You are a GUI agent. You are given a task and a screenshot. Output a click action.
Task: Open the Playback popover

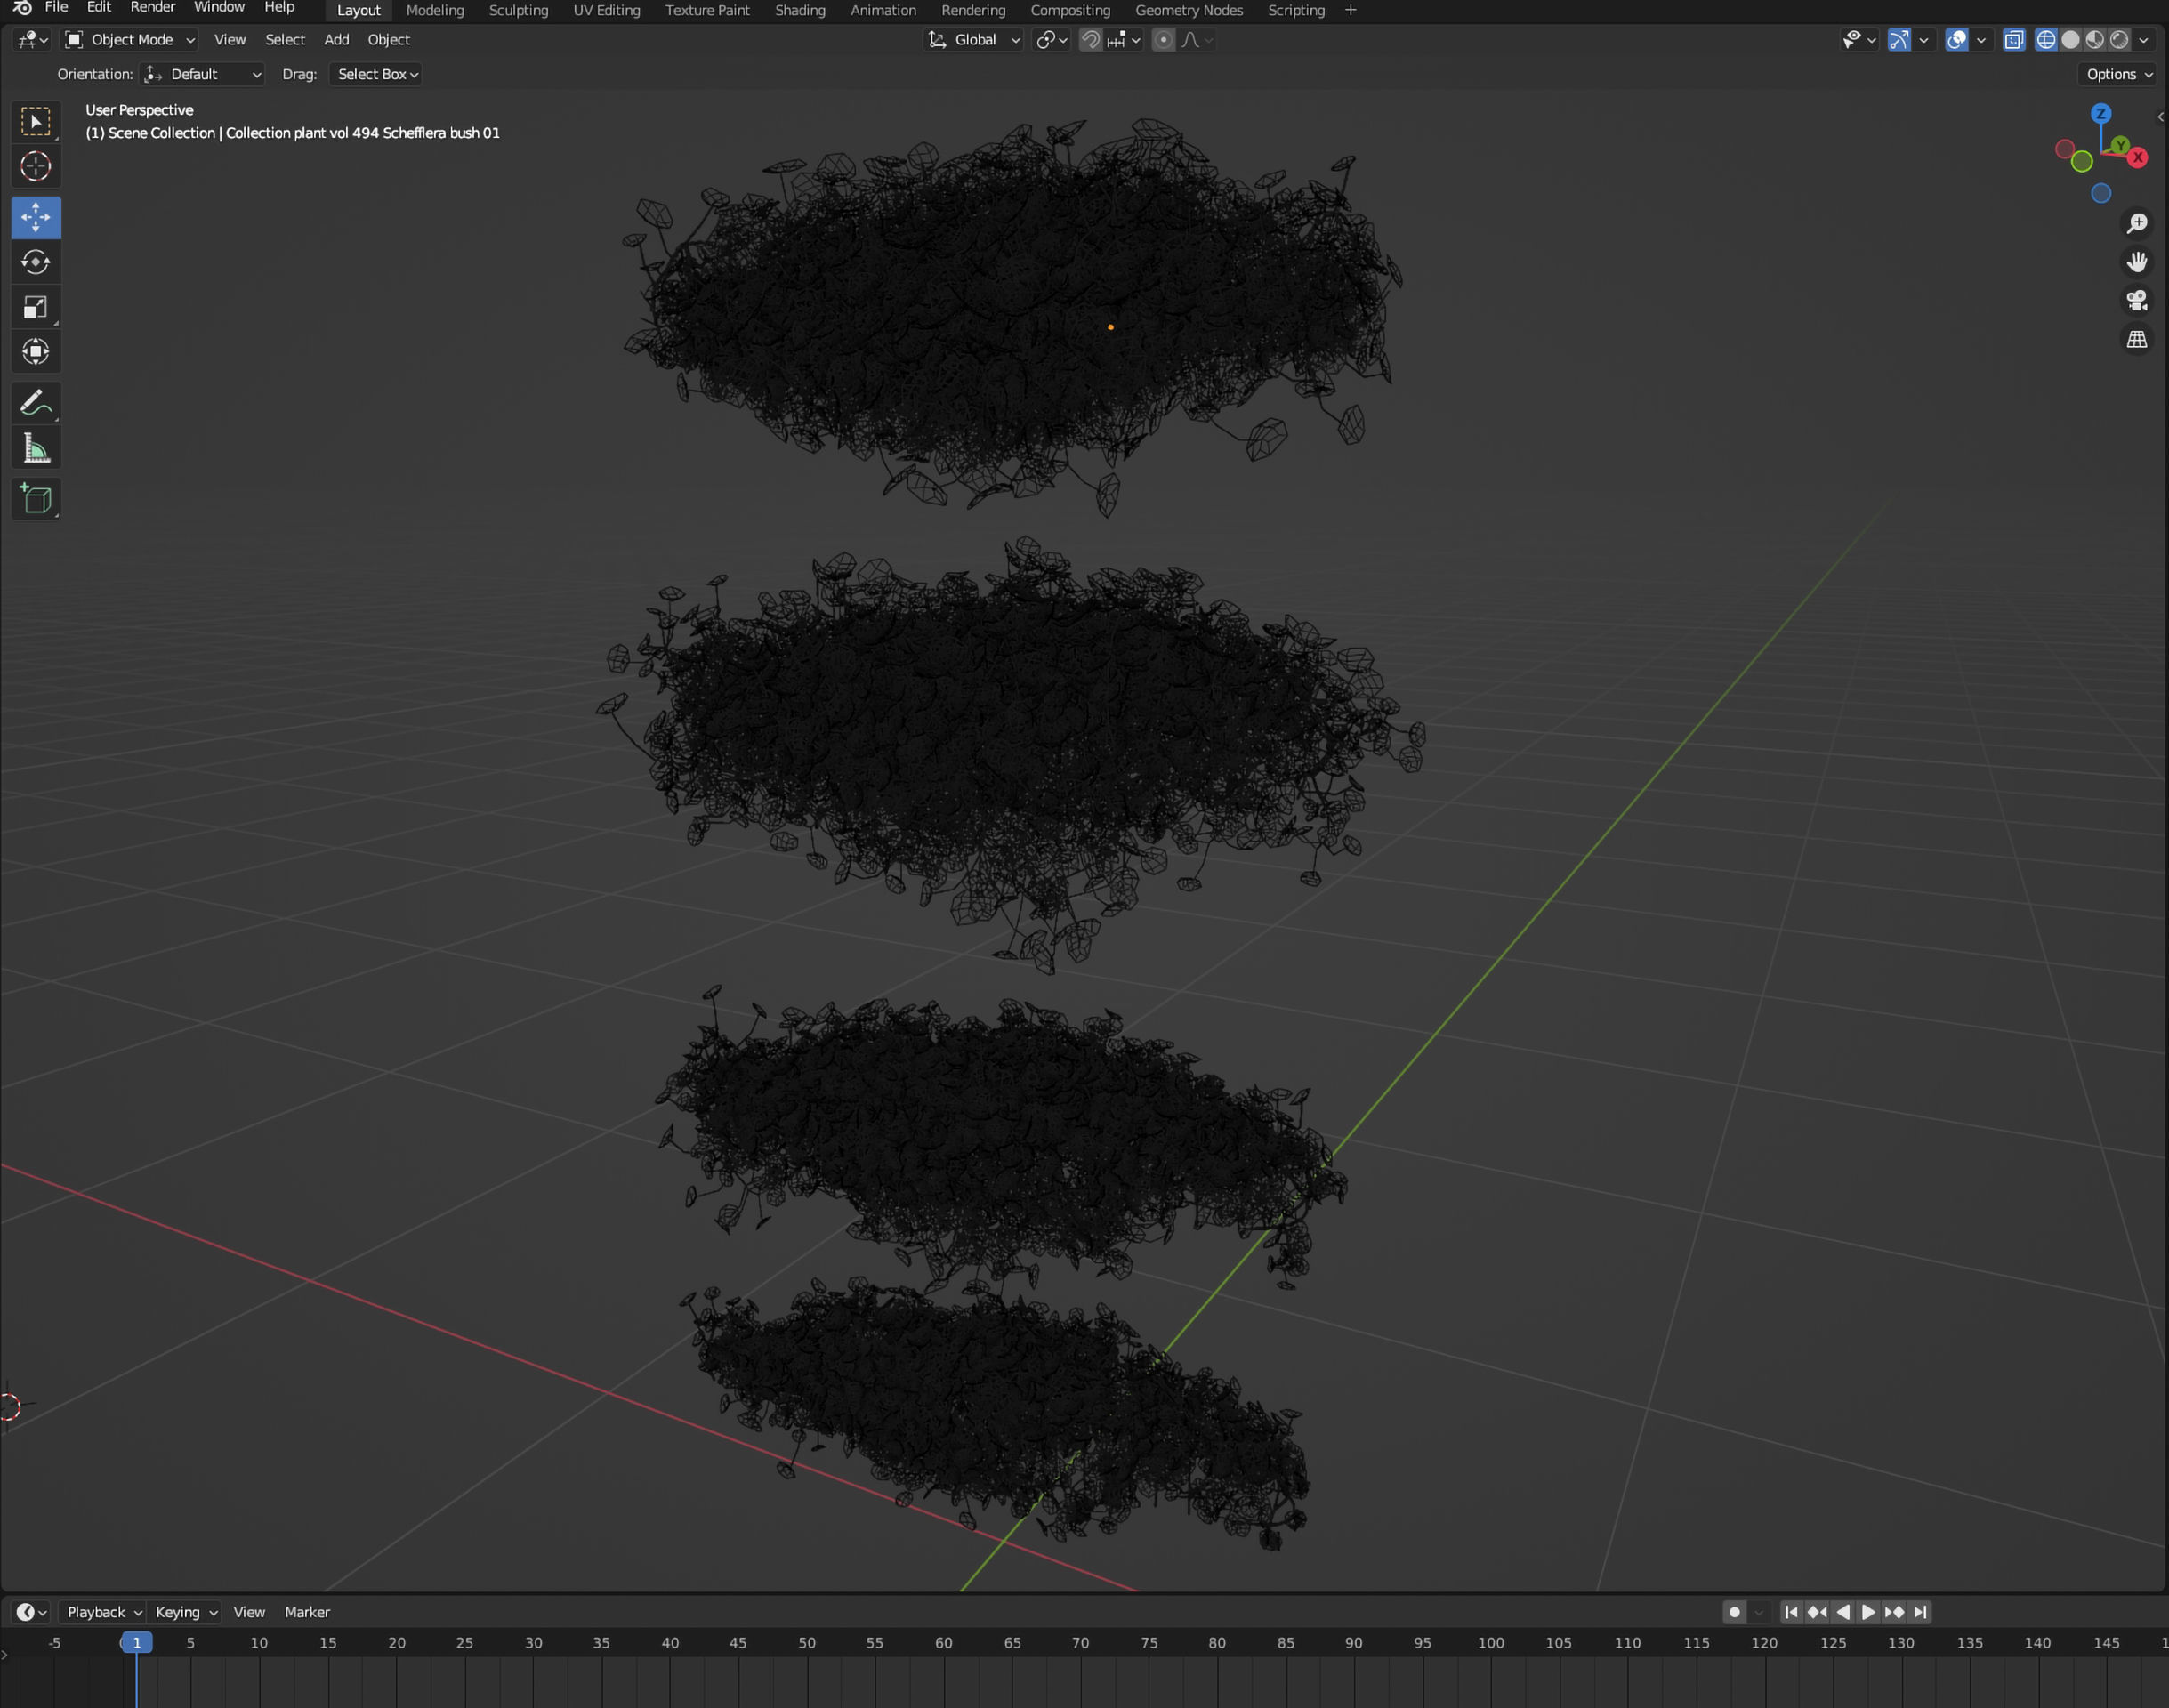[104, 1612]
